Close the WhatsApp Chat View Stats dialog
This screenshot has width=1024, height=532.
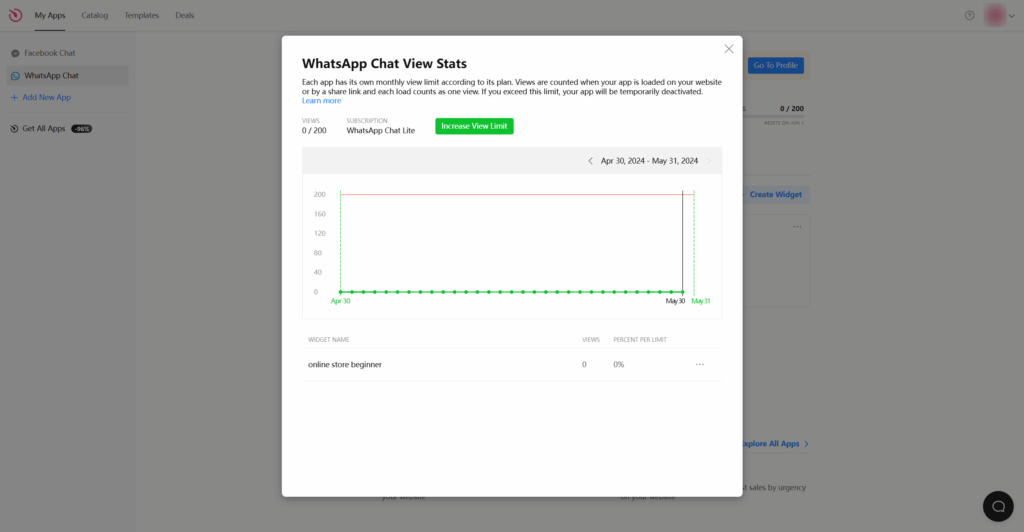[x=728, y=49]
